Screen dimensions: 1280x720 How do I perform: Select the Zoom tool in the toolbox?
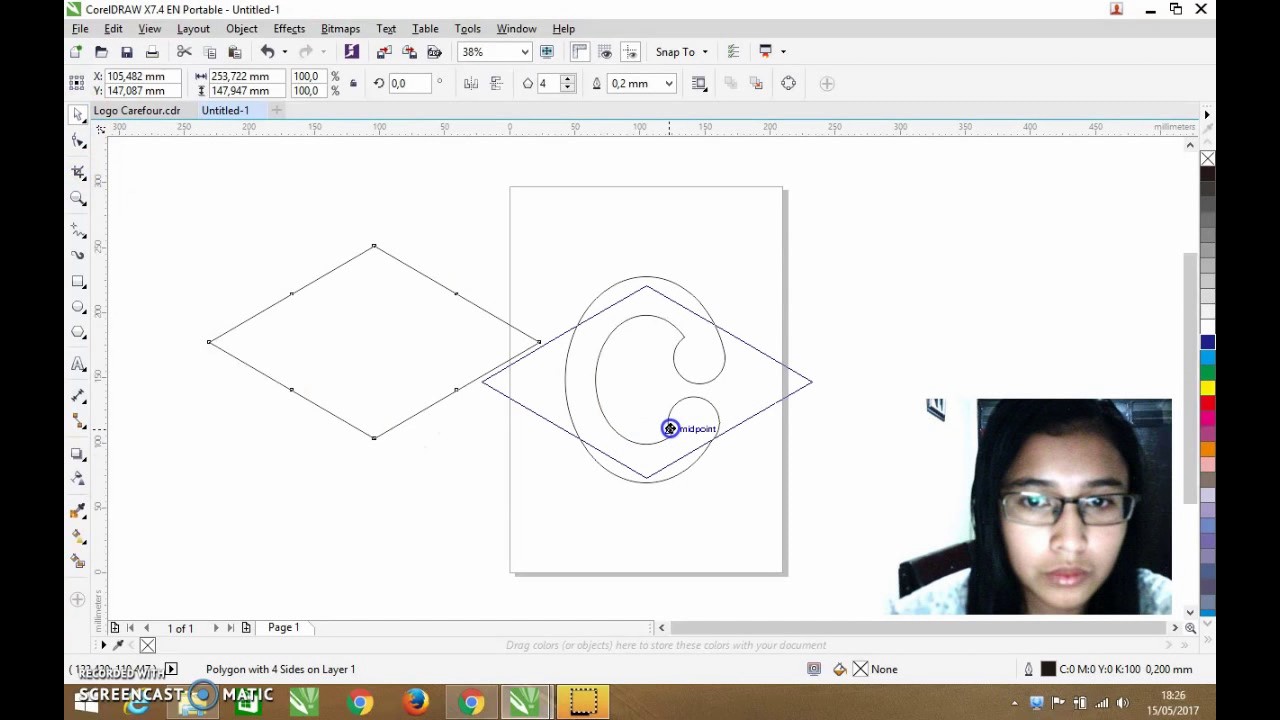point(79,199)
